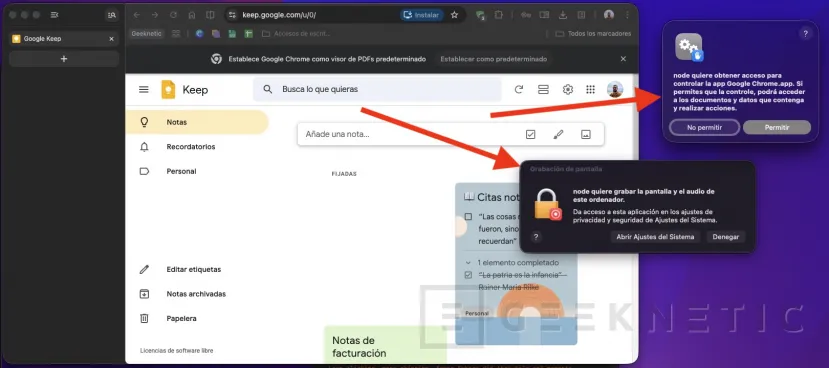
Task: Check the "Las cosas" quote item
Action: coord(468,217)
